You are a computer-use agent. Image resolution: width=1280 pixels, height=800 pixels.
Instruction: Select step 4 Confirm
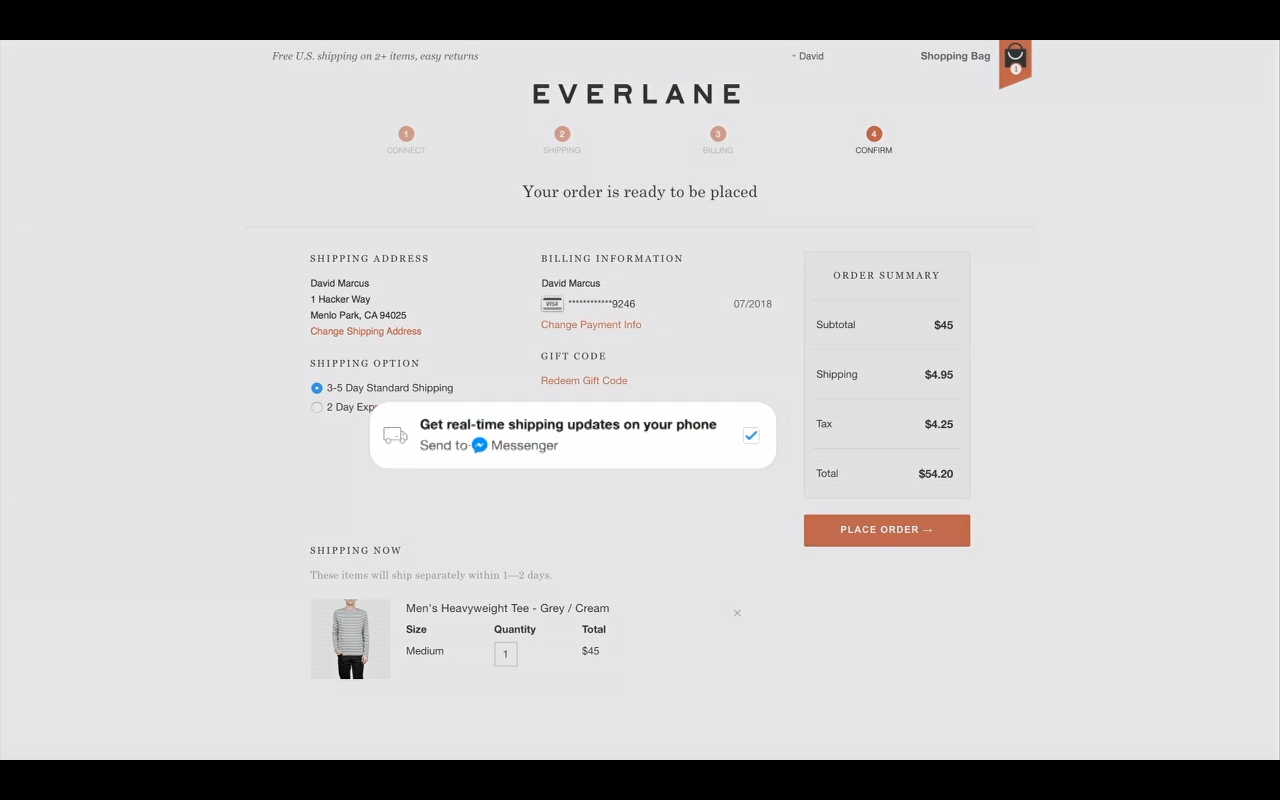tap(874, 139)
